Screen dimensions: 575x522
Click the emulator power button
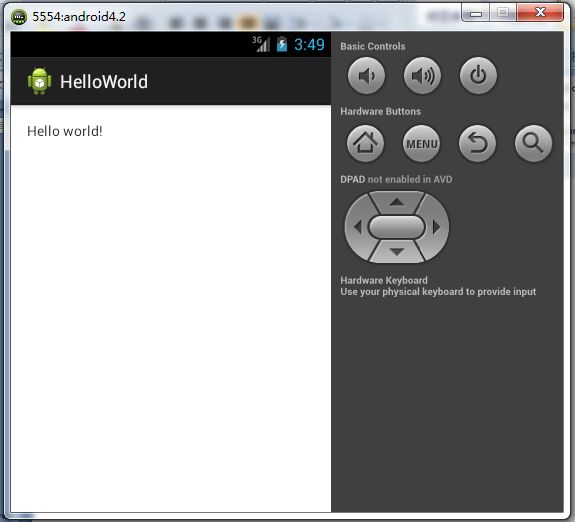pos(478,76)
